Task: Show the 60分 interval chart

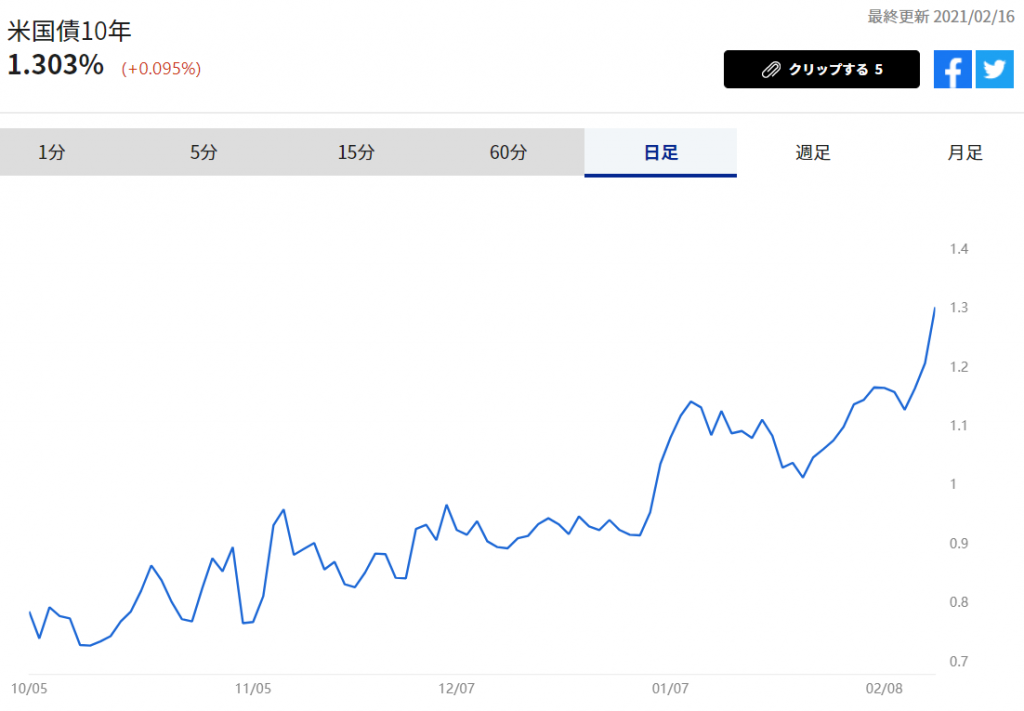Action: coord(508,153)
